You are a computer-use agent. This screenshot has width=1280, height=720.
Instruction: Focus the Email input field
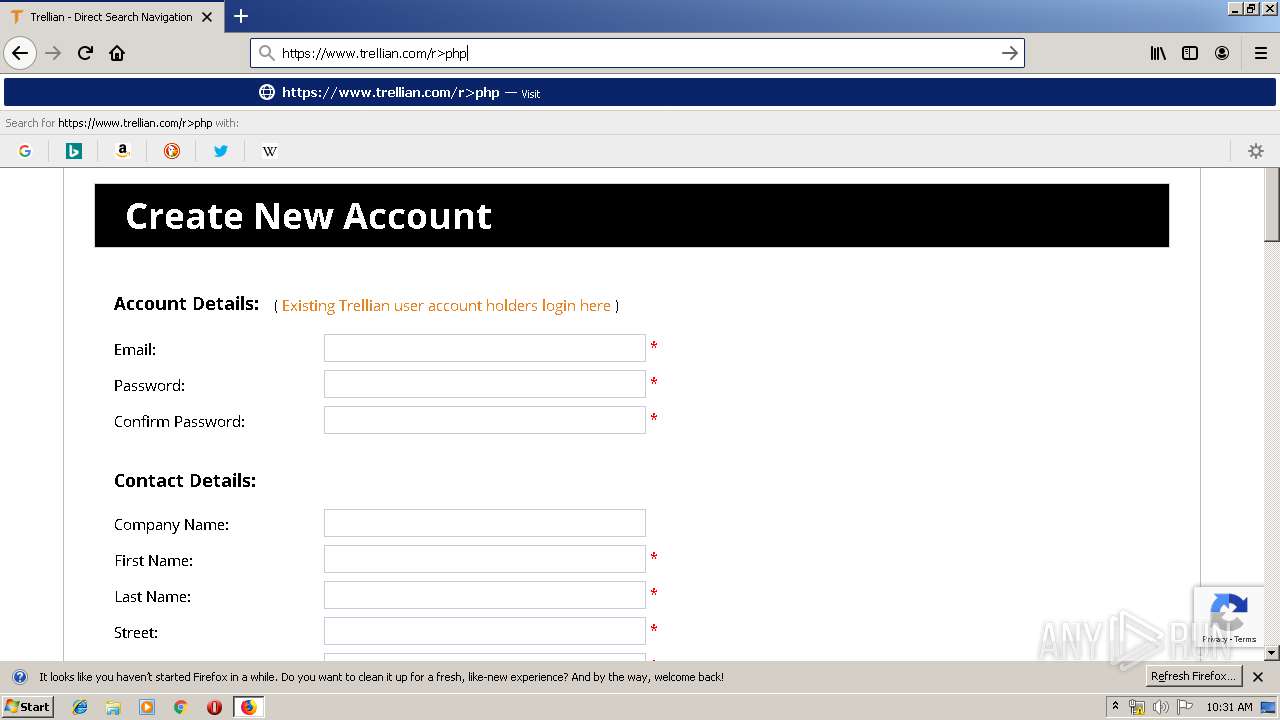click(485, 348)
